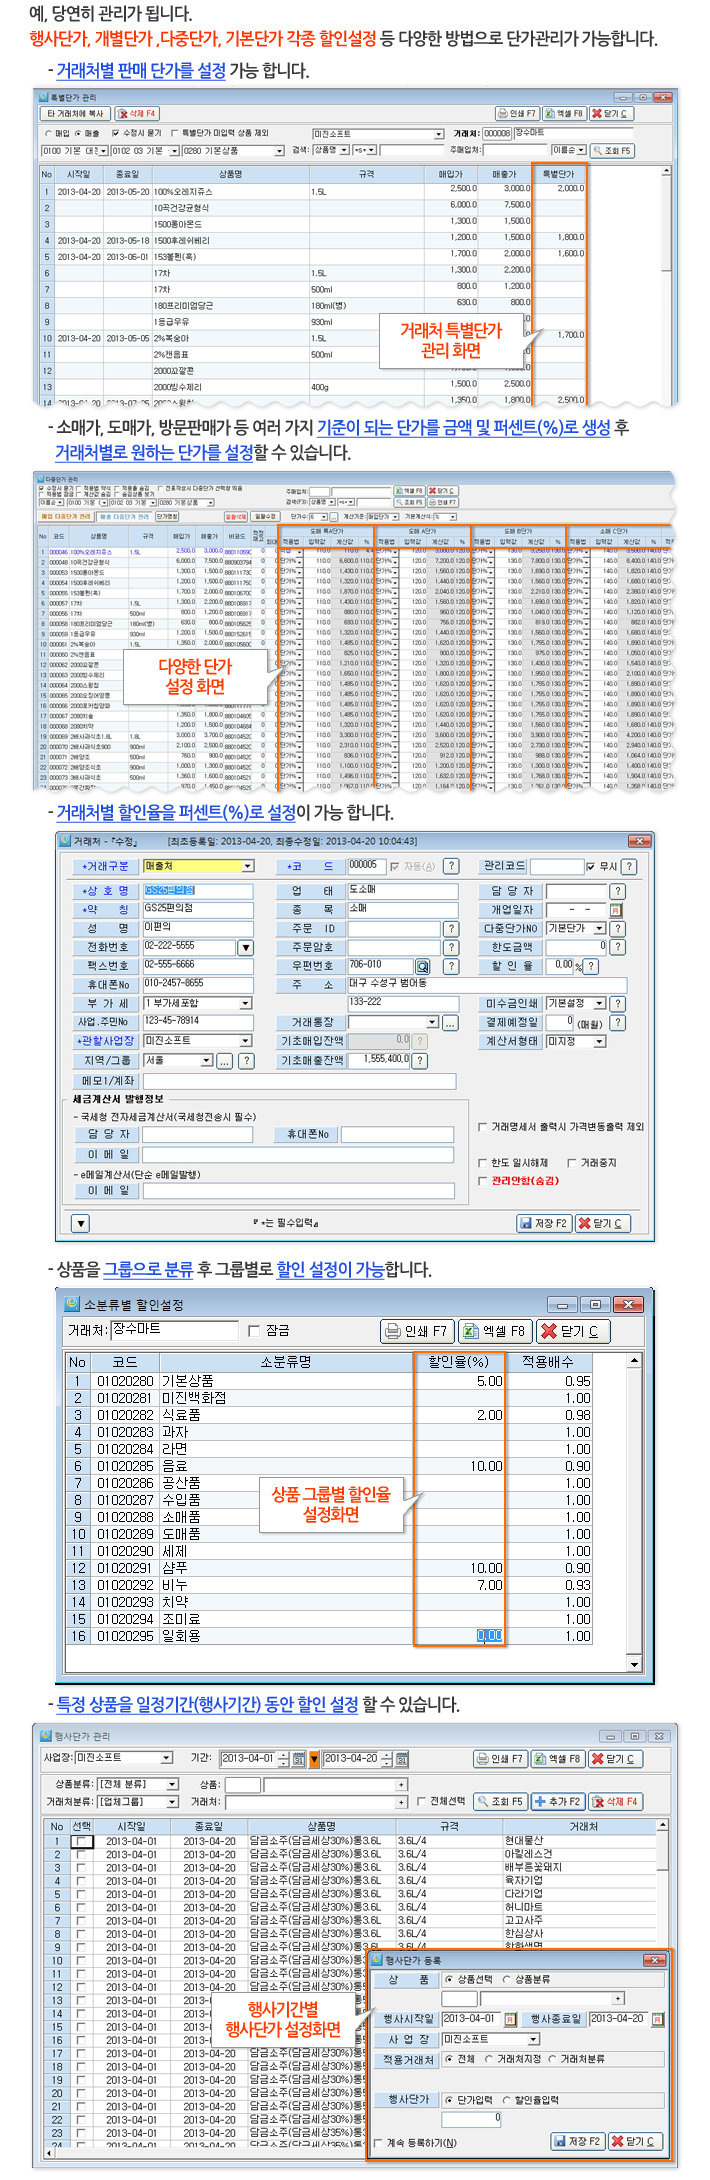Click the down arrow button beside 전화번호
710x2180 pixels.
click(246, 947)
